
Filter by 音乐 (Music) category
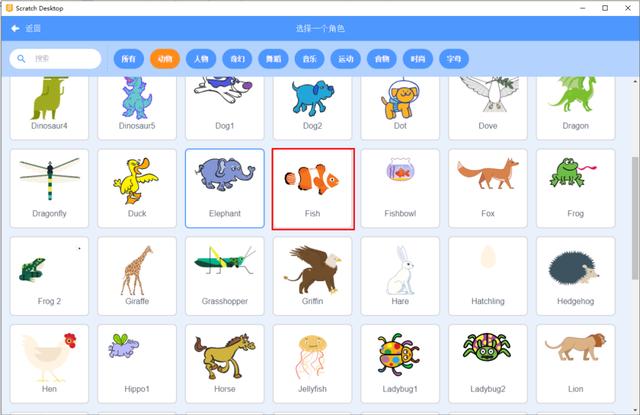tap(309, 59)
